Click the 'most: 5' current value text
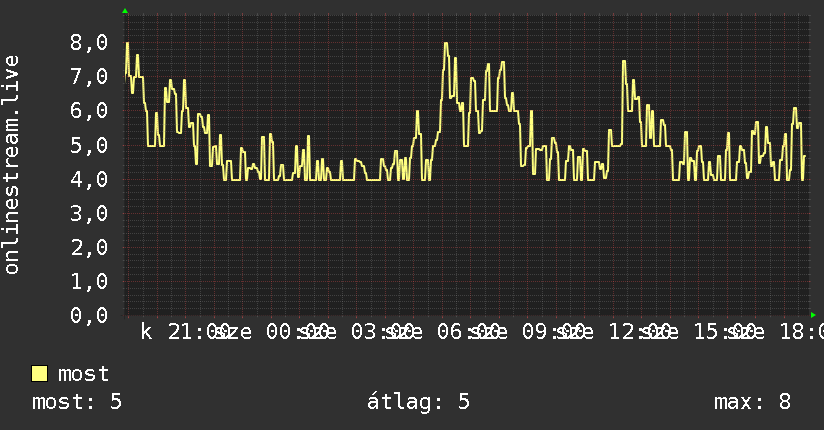The width and height of the screenshot is (824, 430). tap(77, 402)
